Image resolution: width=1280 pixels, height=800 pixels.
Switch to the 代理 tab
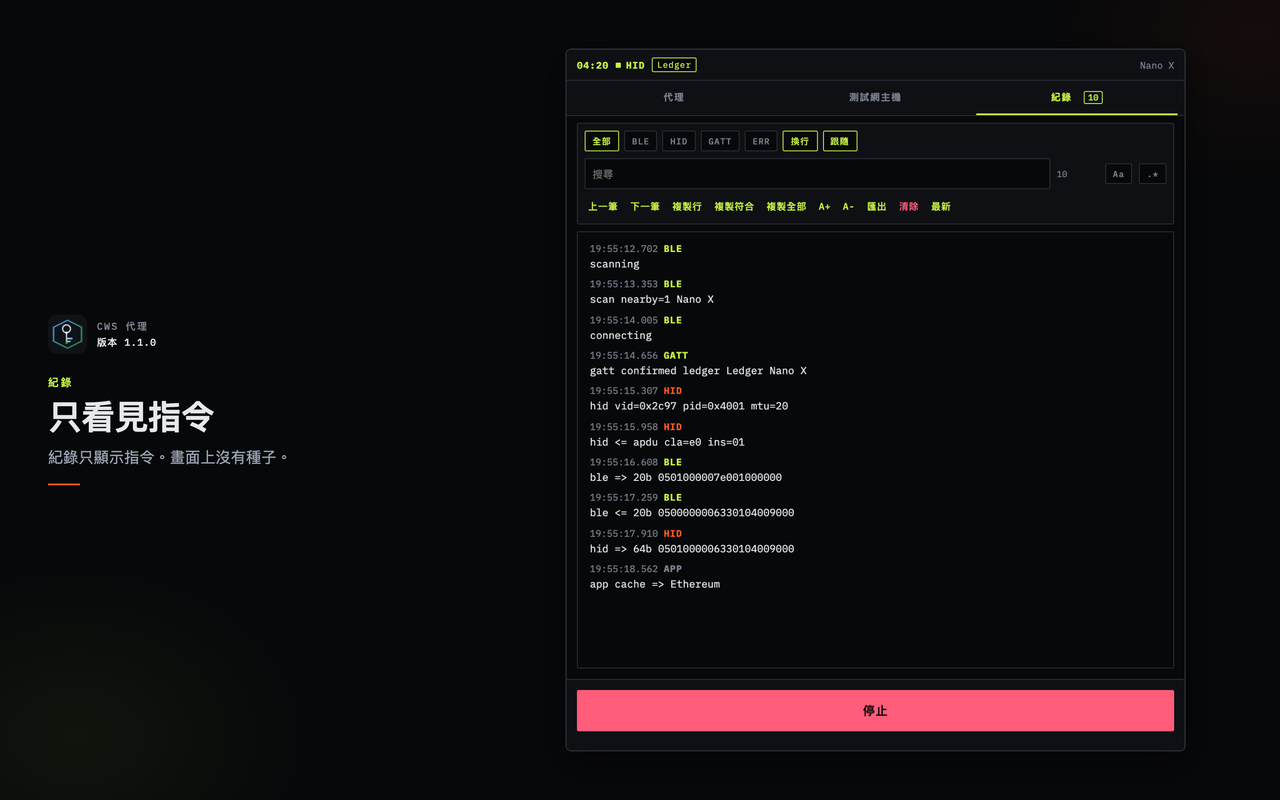673,98
